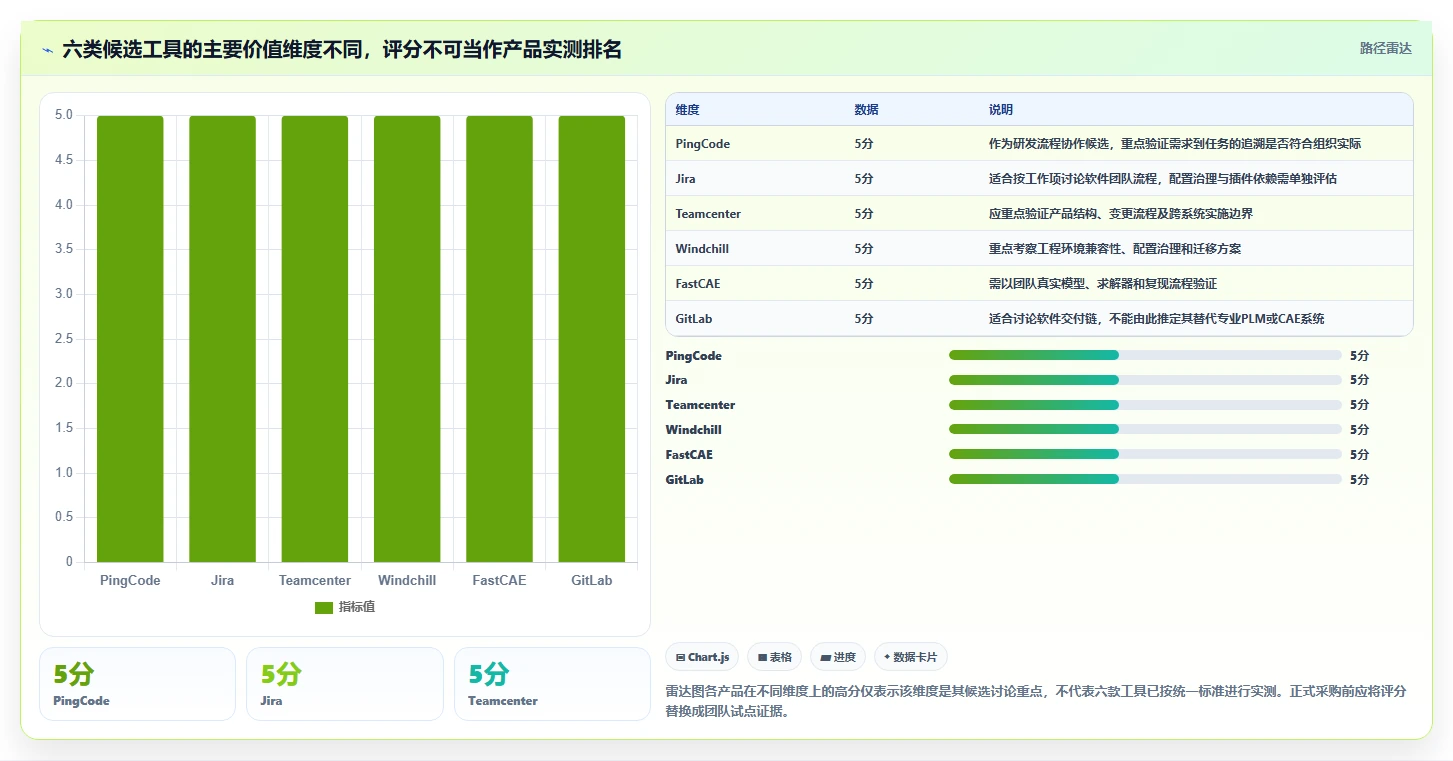
Task: Click the 路径雷达 label at top right
Action: coord(1385,48)
